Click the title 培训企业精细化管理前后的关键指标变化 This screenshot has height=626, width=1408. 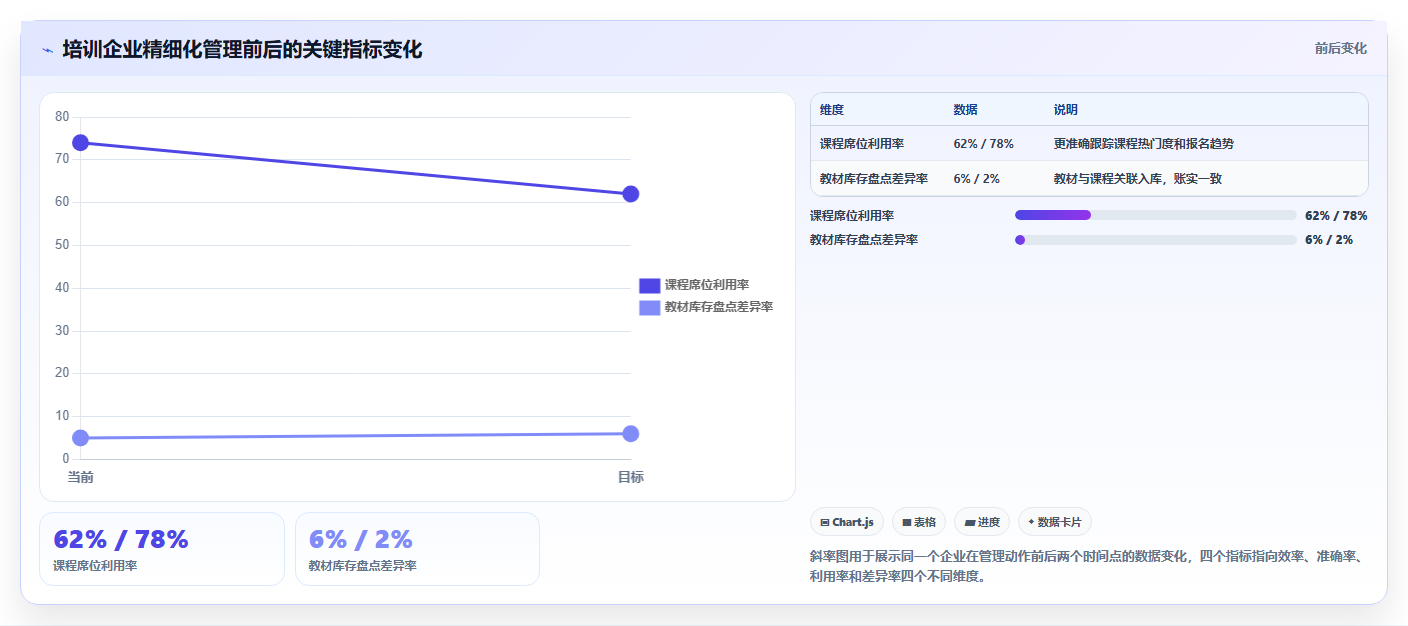[242, 49]
